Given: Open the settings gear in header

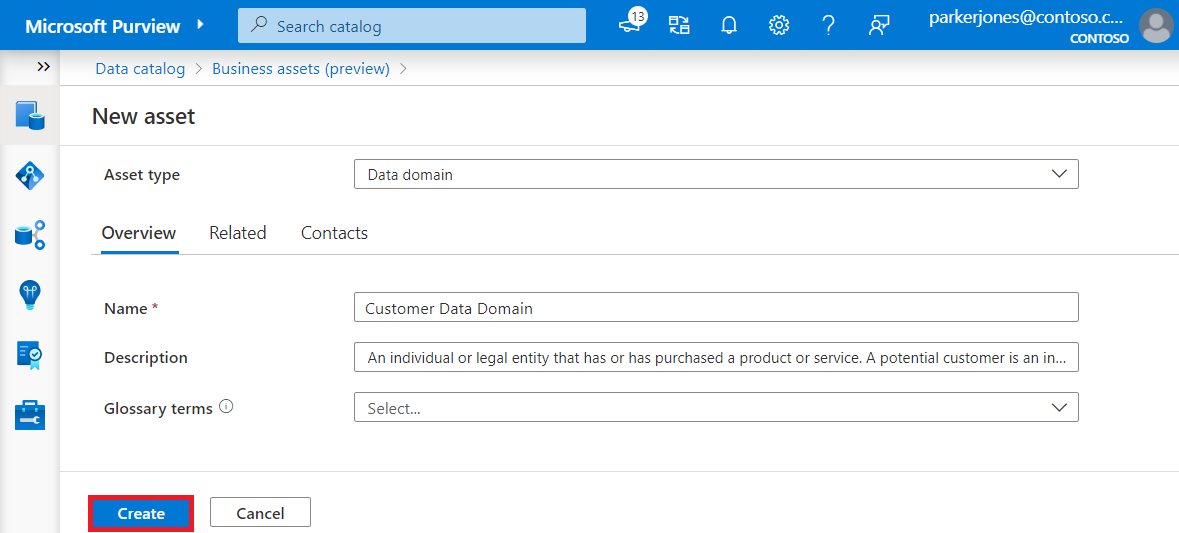Looking at the screenshot, I should pos(779,26).
